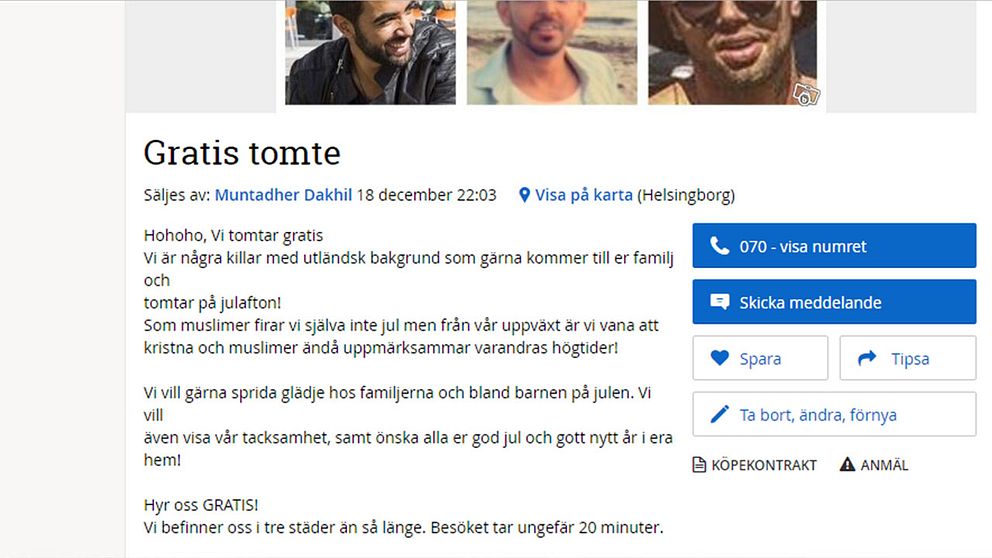The height and width of the screenshot is (558, 992).
Task: Open the Visa på karta link
Action: [x=583, y=195]
